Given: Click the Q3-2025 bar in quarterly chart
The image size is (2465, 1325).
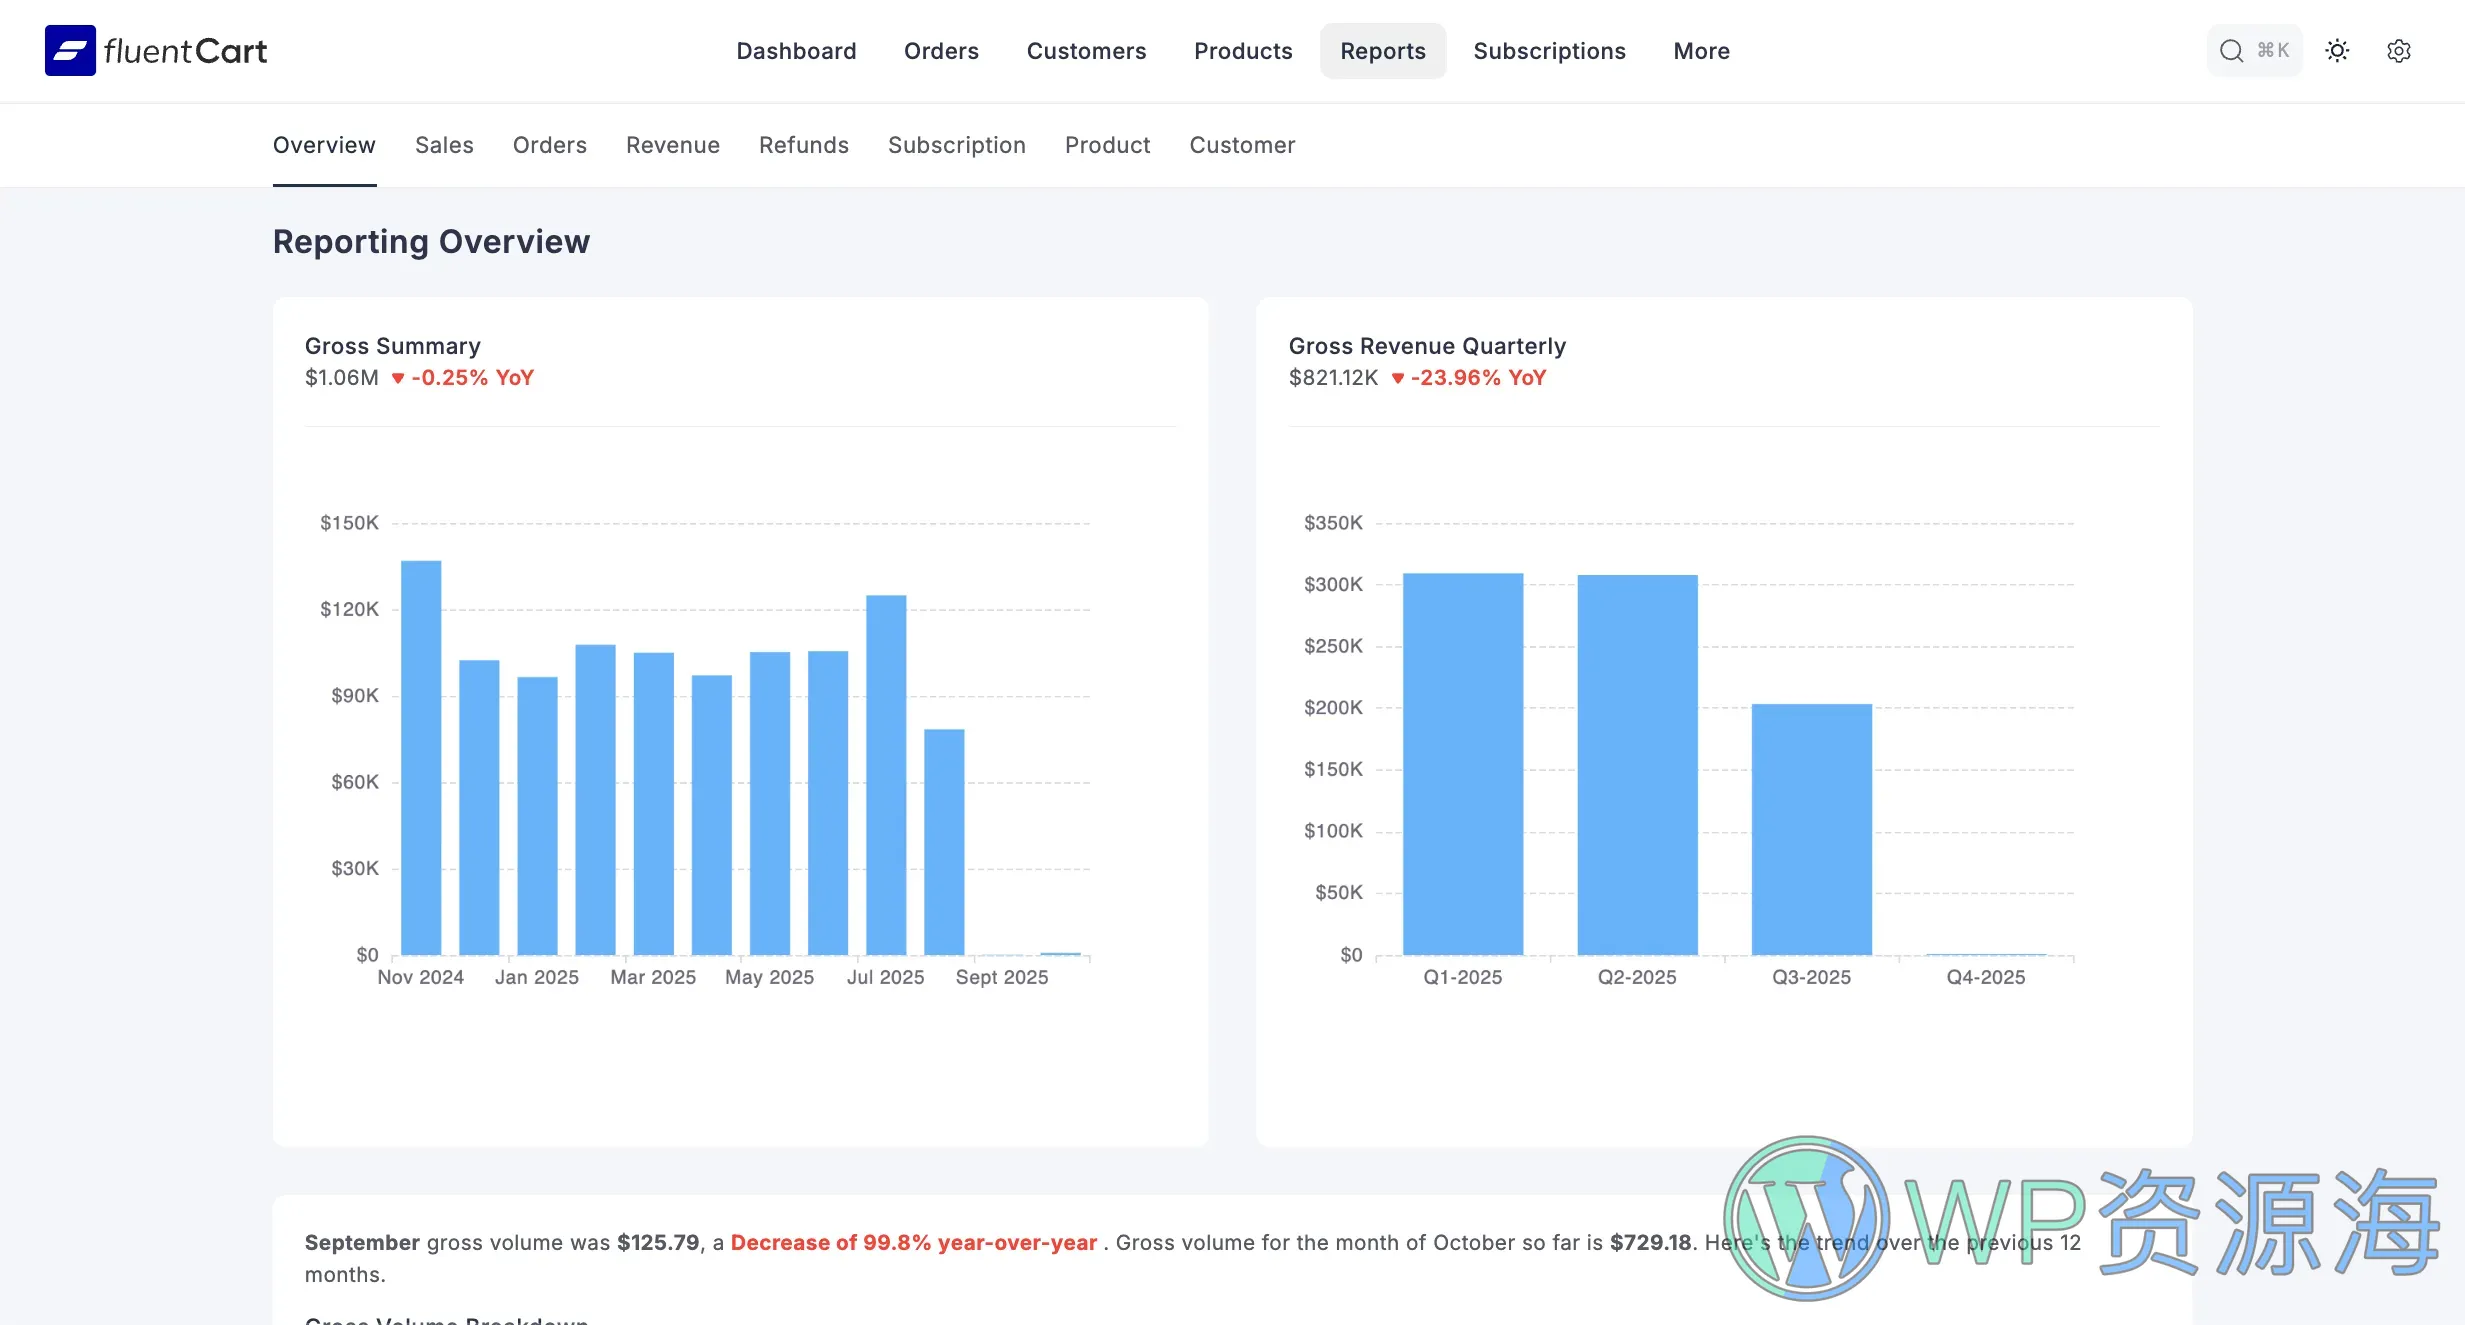Looking at the screenshot, I should [1810, 830].
